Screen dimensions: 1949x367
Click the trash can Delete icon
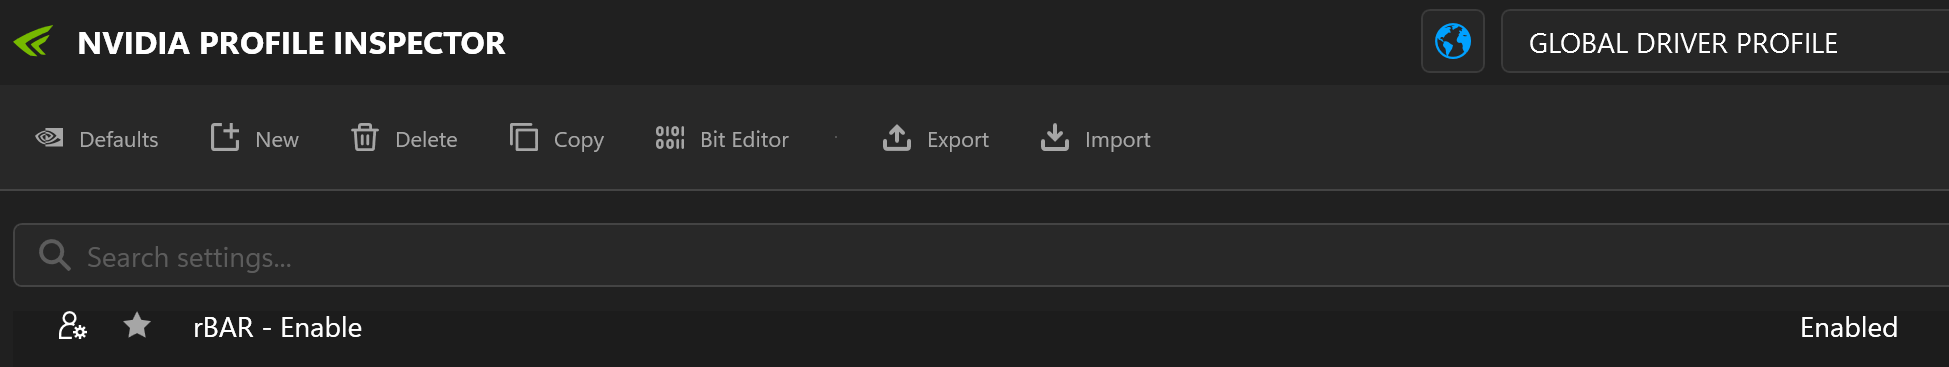click(365, 138)
